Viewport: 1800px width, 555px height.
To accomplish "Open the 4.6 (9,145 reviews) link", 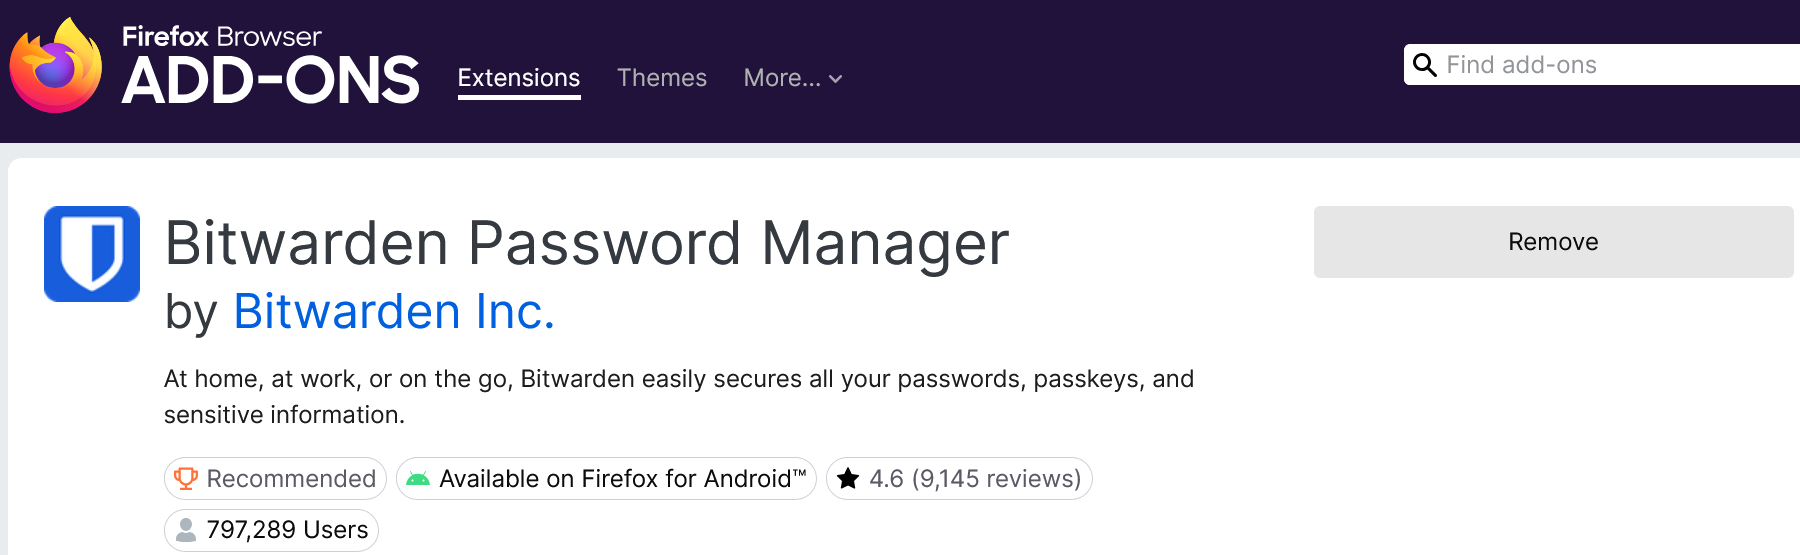I will pos(974,479).
